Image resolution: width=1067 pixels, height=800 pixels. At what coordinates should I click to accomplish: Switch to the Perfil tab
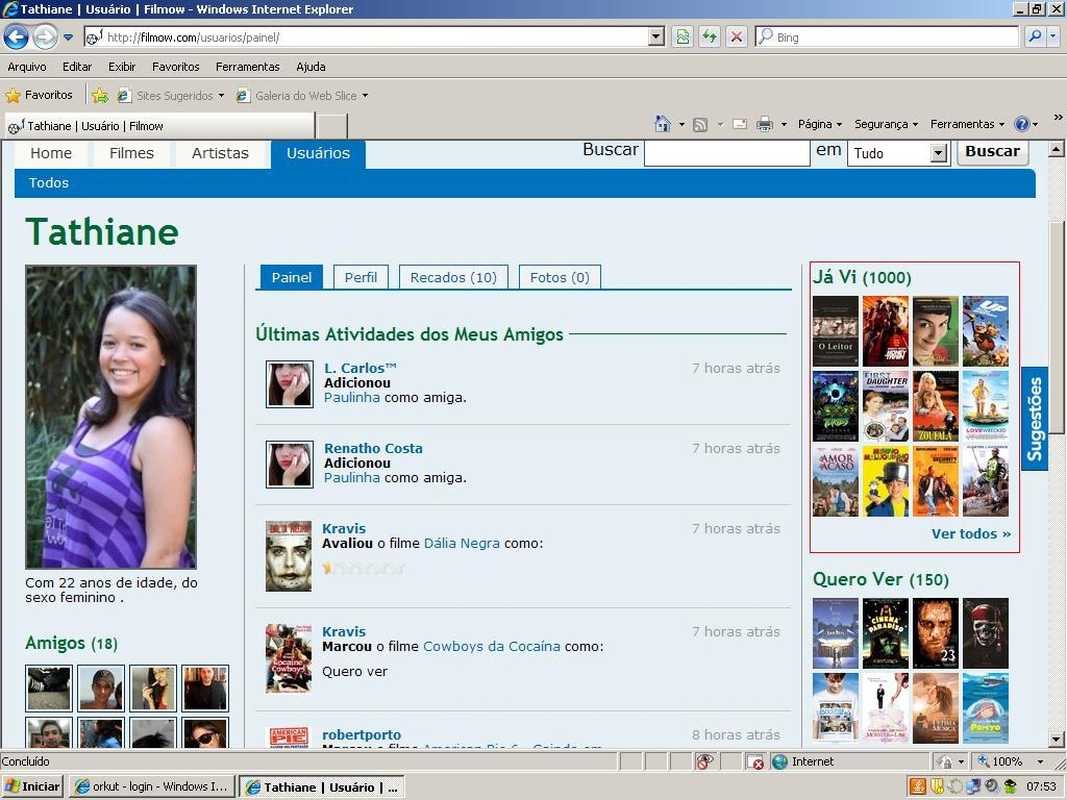pyautogui.click(x=361, y=278)
